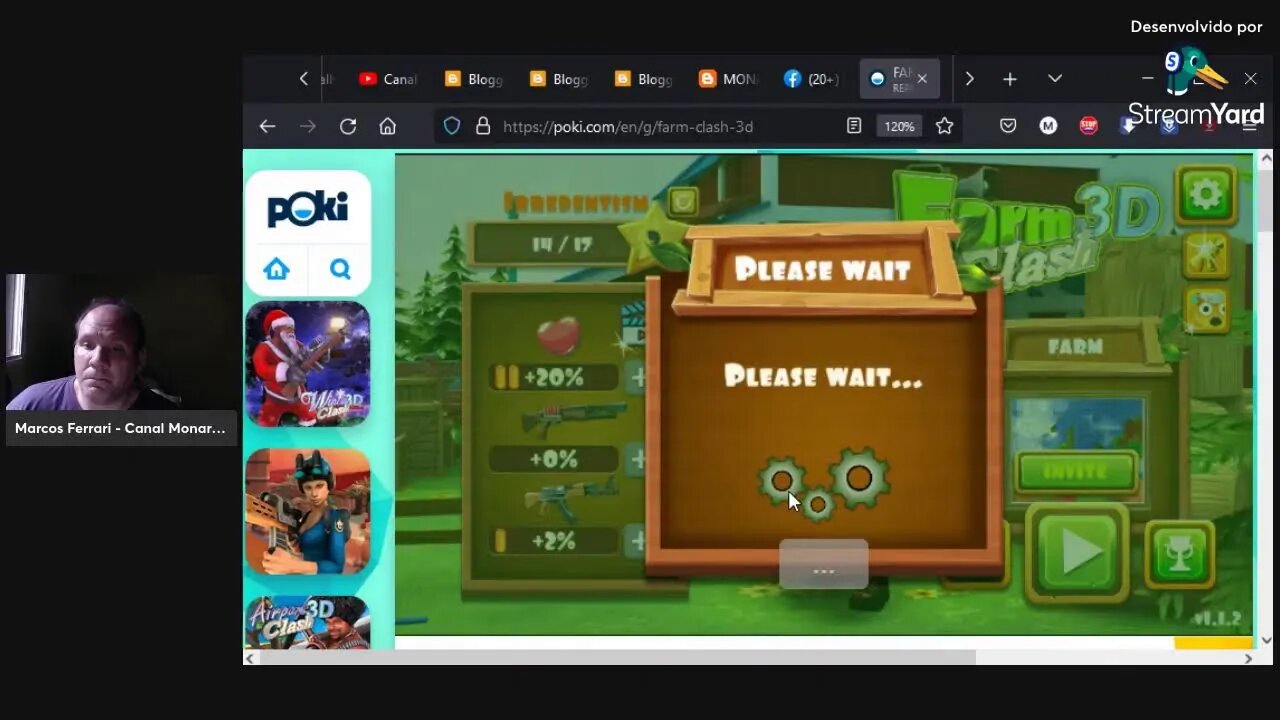Click the browser home button
The width and height of the screenshot is (1280, 720).
click(388, 126)
